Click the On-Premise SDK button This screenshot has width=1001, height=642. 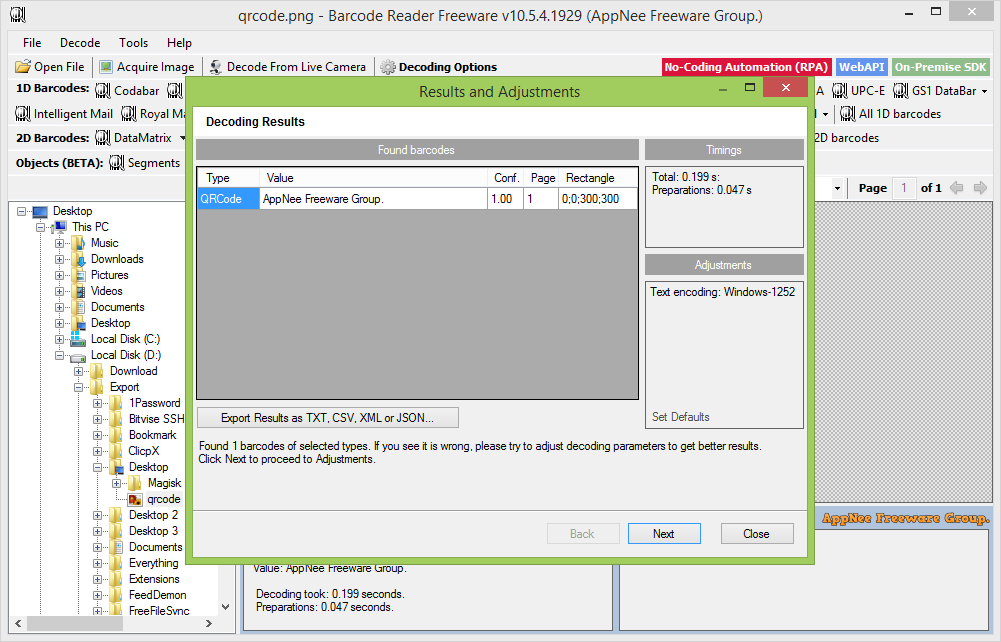pyautogui.click(x=940, y=67)
